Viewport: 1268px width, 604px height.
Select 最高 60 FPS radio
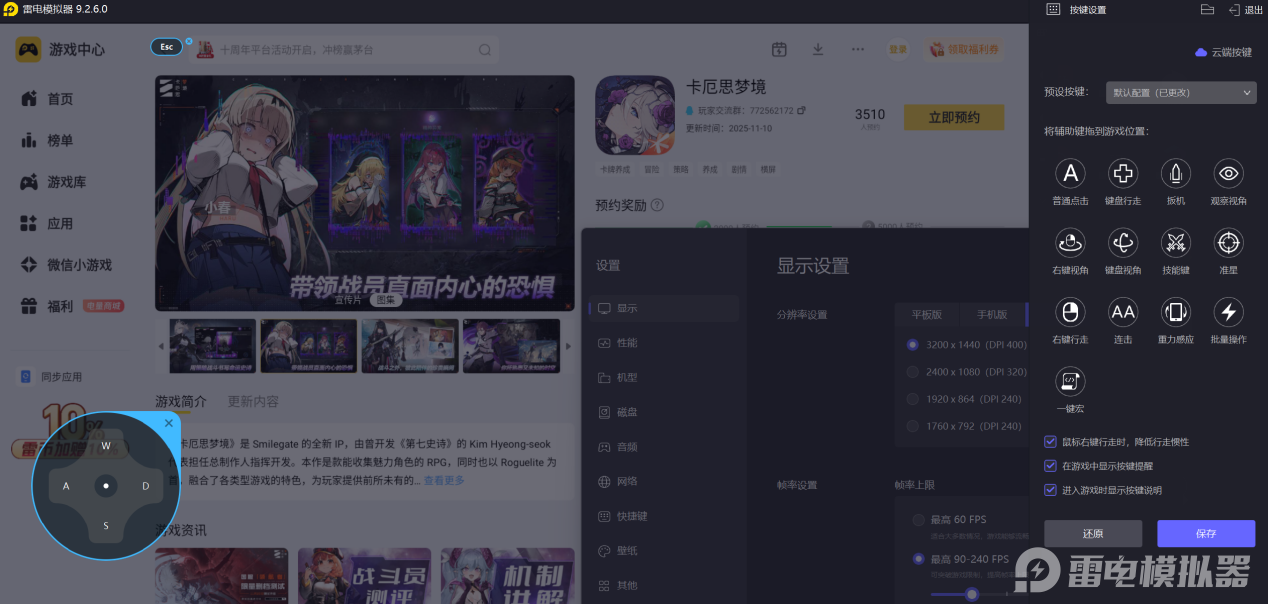click(x=918, y=520)
